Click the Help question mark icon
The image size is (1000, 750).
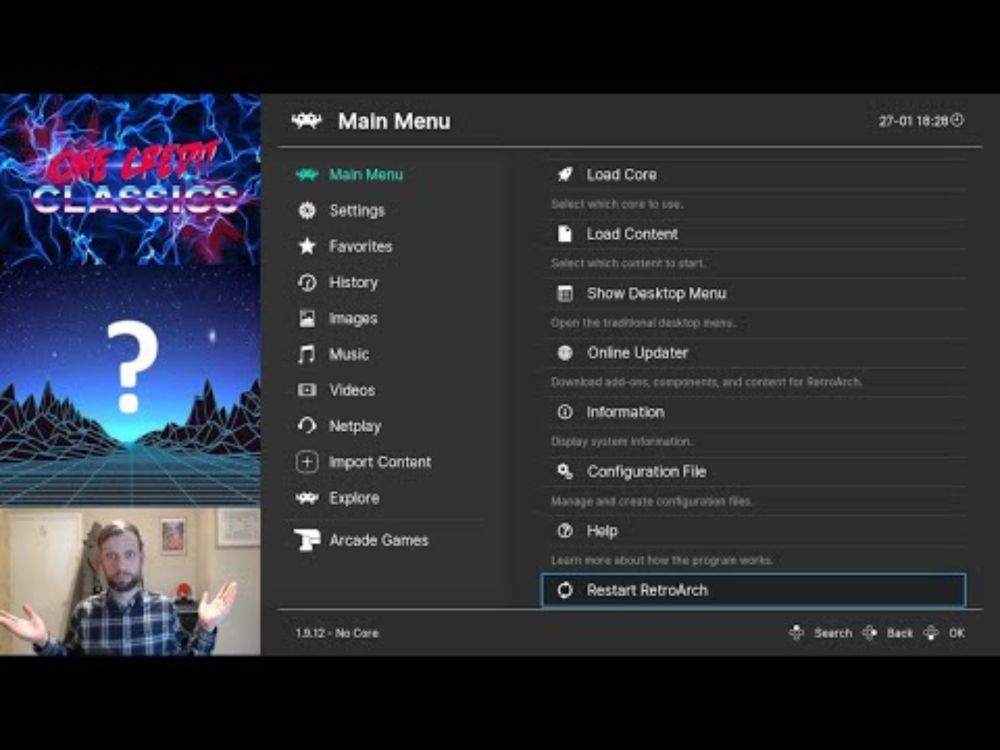pyautogui.click(x=565, y=531)
